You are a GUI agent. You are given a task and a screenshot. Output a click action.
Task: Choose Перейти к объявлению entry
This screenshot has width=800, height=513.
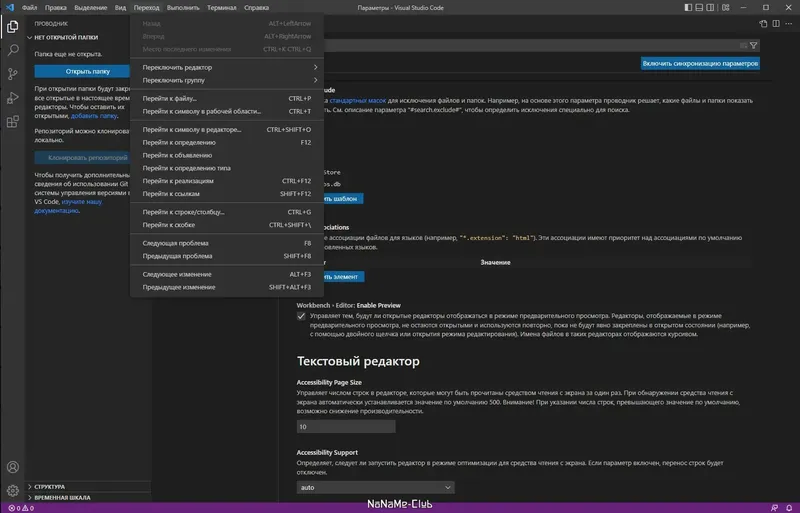click(227, 155)
